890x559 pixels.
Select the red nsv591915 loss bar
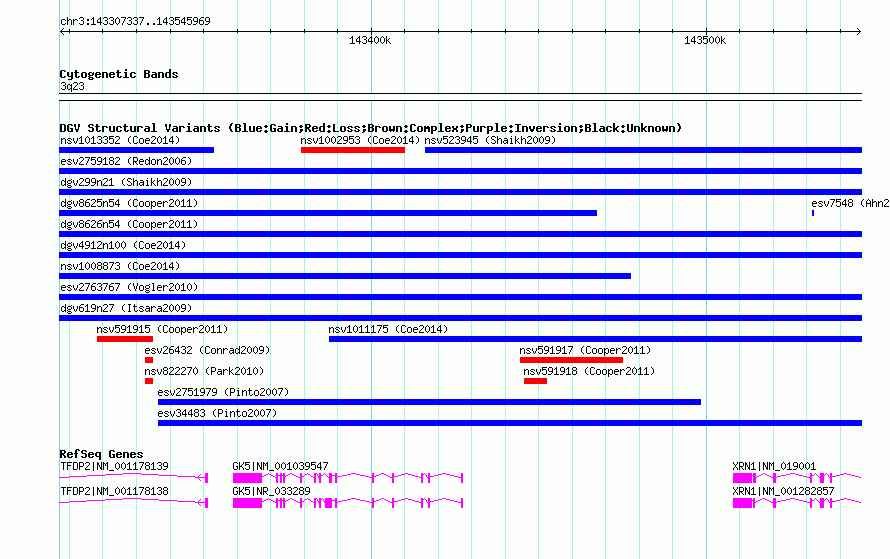click(125, 339)
